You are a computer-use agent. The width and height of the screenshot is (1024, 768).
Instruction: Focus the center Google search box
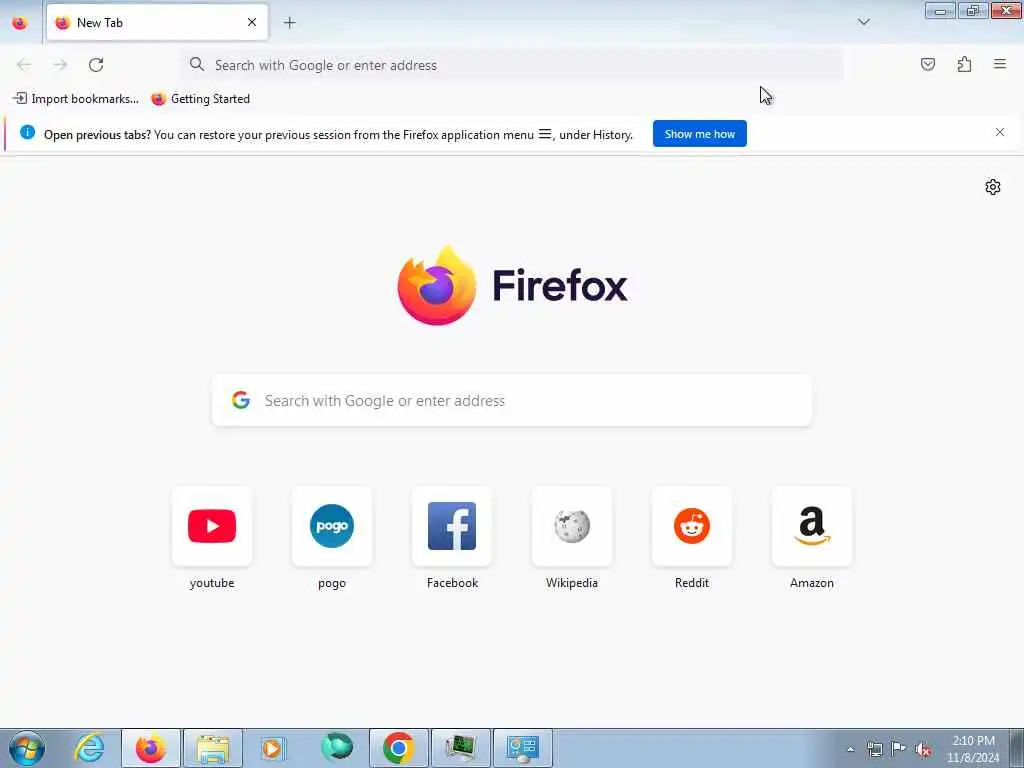[512, 400]
